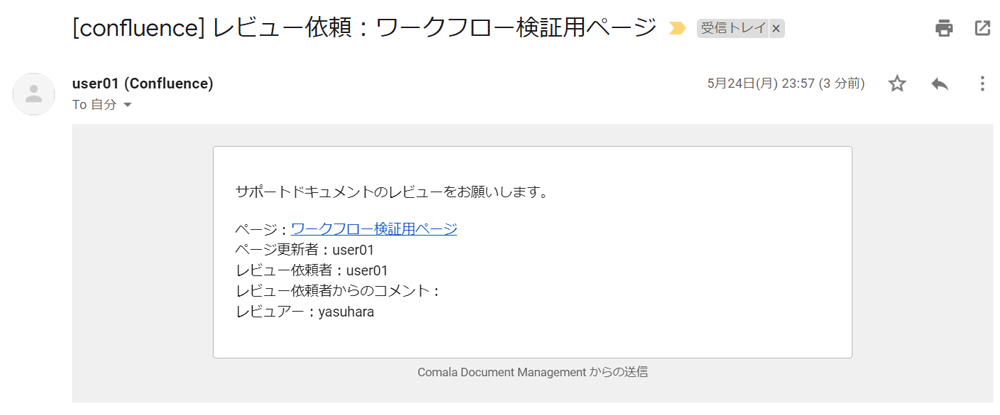Remove the 受信トレイ label with the x
The height and width of the screenshot is (415, 1000).
pos(776,29)
